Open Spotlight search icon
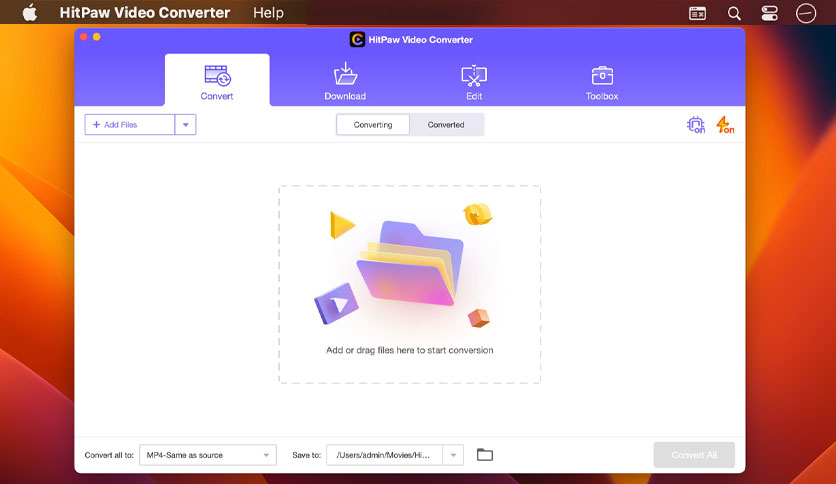Screen dimensions: 836x484 pyautogui.click(x=734, y=13)
